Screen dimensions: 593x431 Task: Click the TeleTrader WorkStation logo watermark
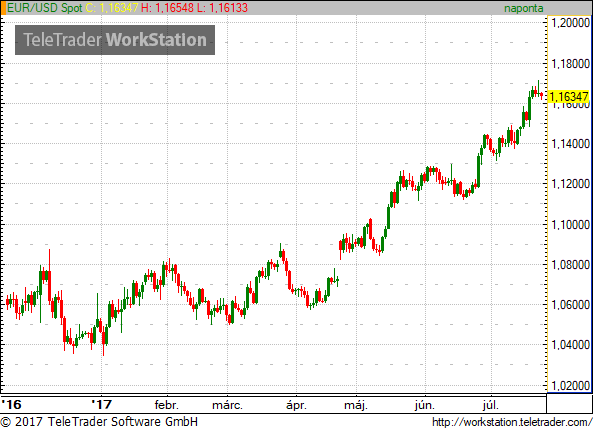click(115, 40)
